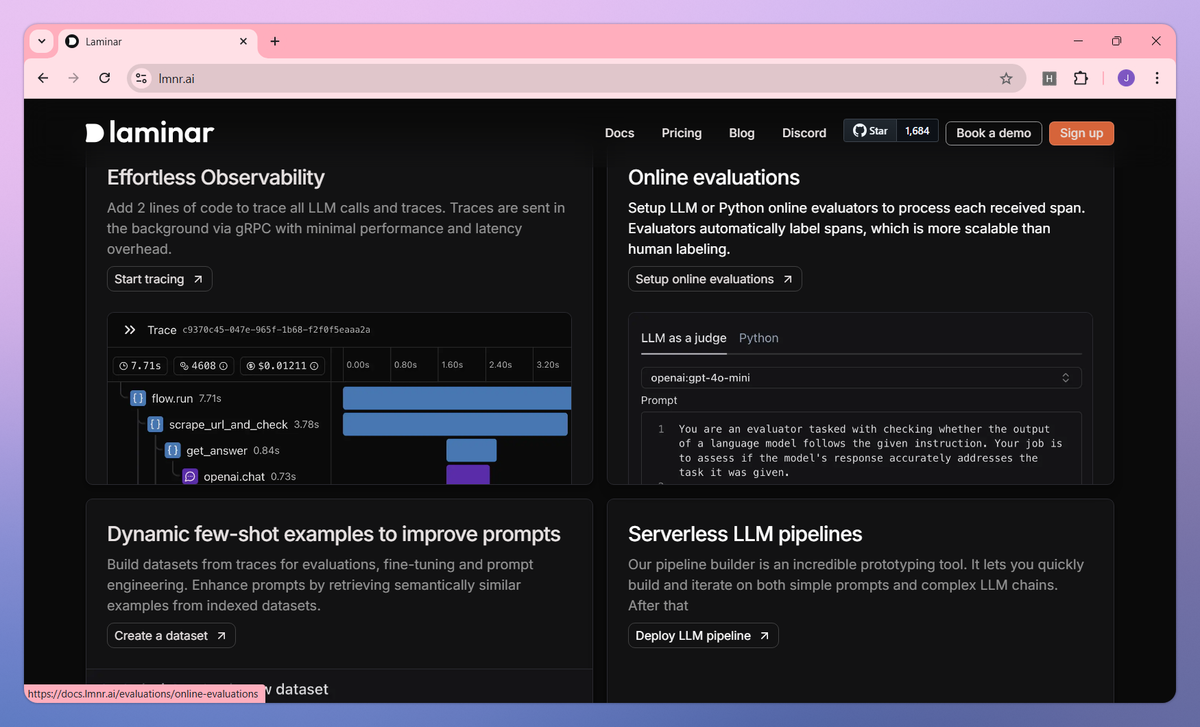Click the arrow icon in Deploy LLM pipeline
The height and width of the screenshot is (727, 1200).
tap(764, 635)
